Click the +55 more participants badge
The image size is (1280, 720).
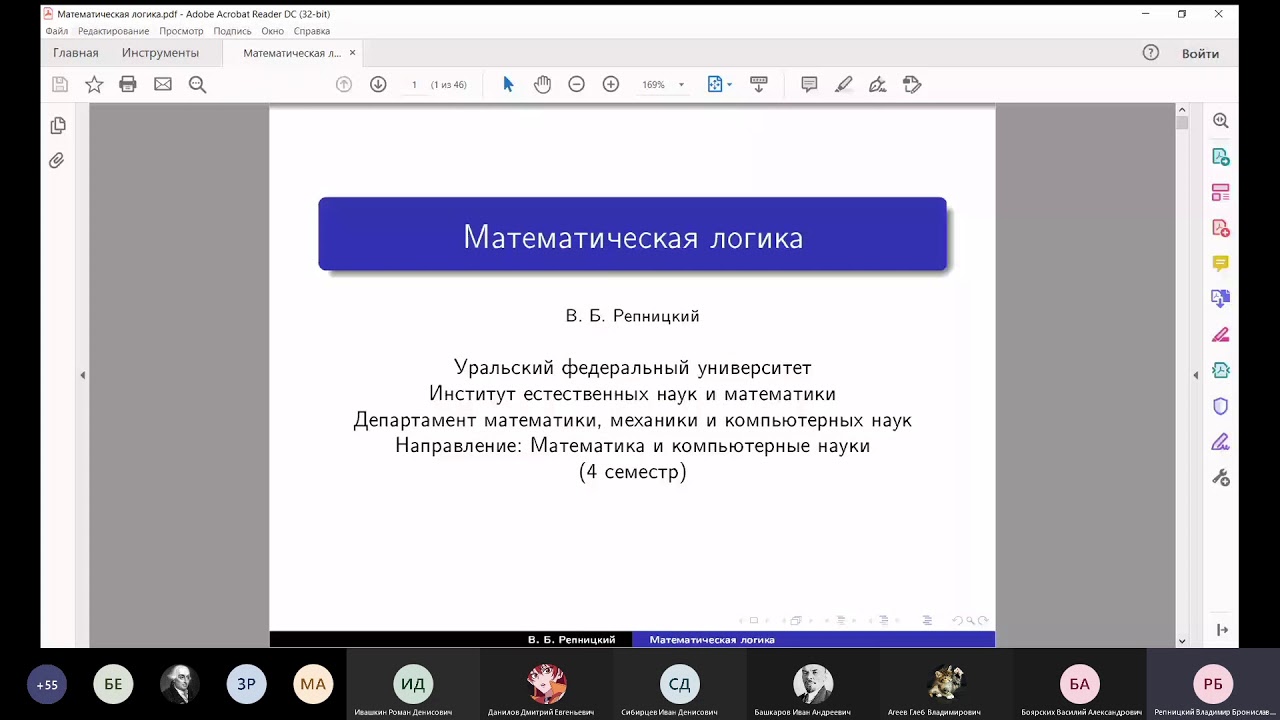(47, 685)
